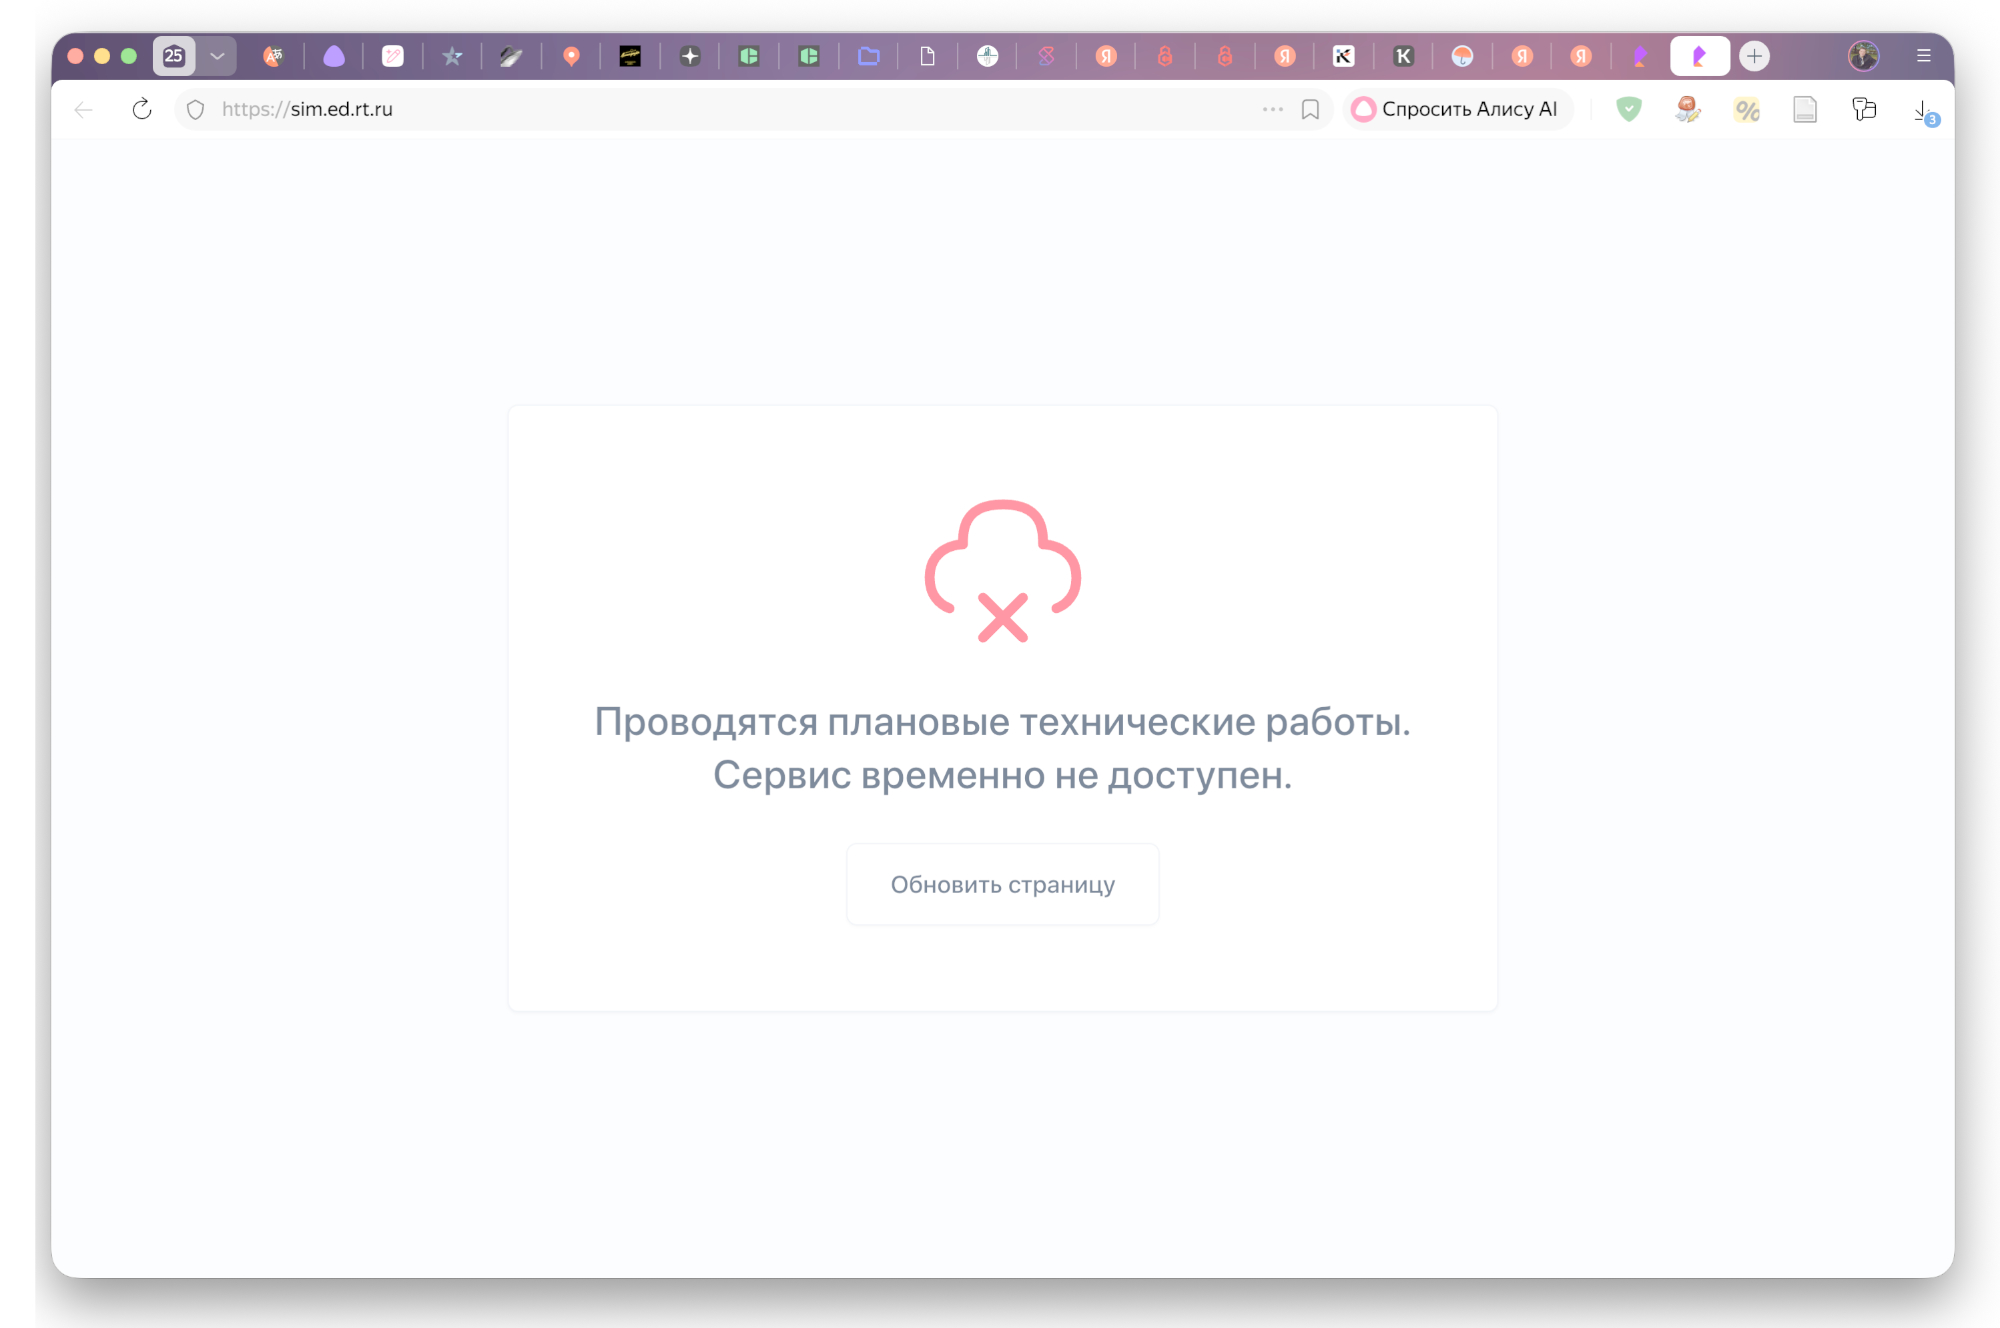
Task: Open the three-dots page actions menu
Action: [1272, 109]
